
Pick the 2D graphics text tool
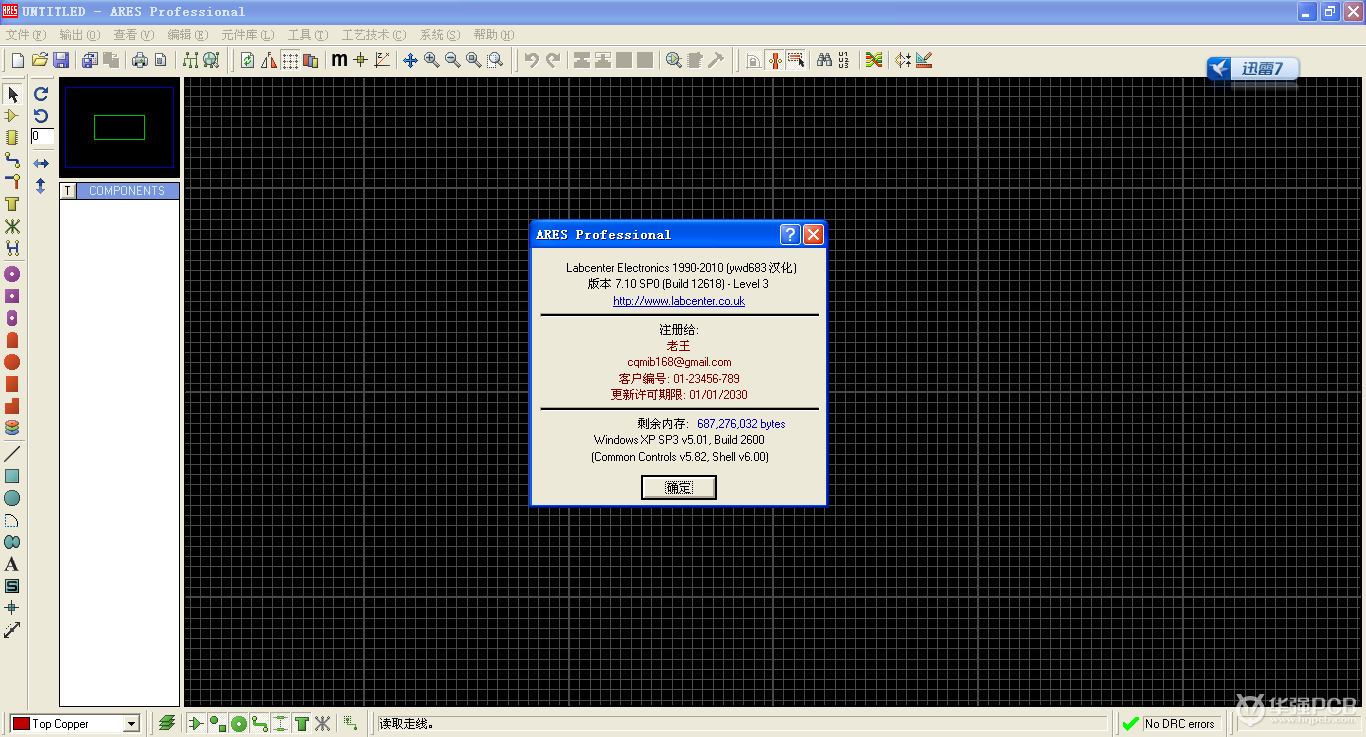12,565
